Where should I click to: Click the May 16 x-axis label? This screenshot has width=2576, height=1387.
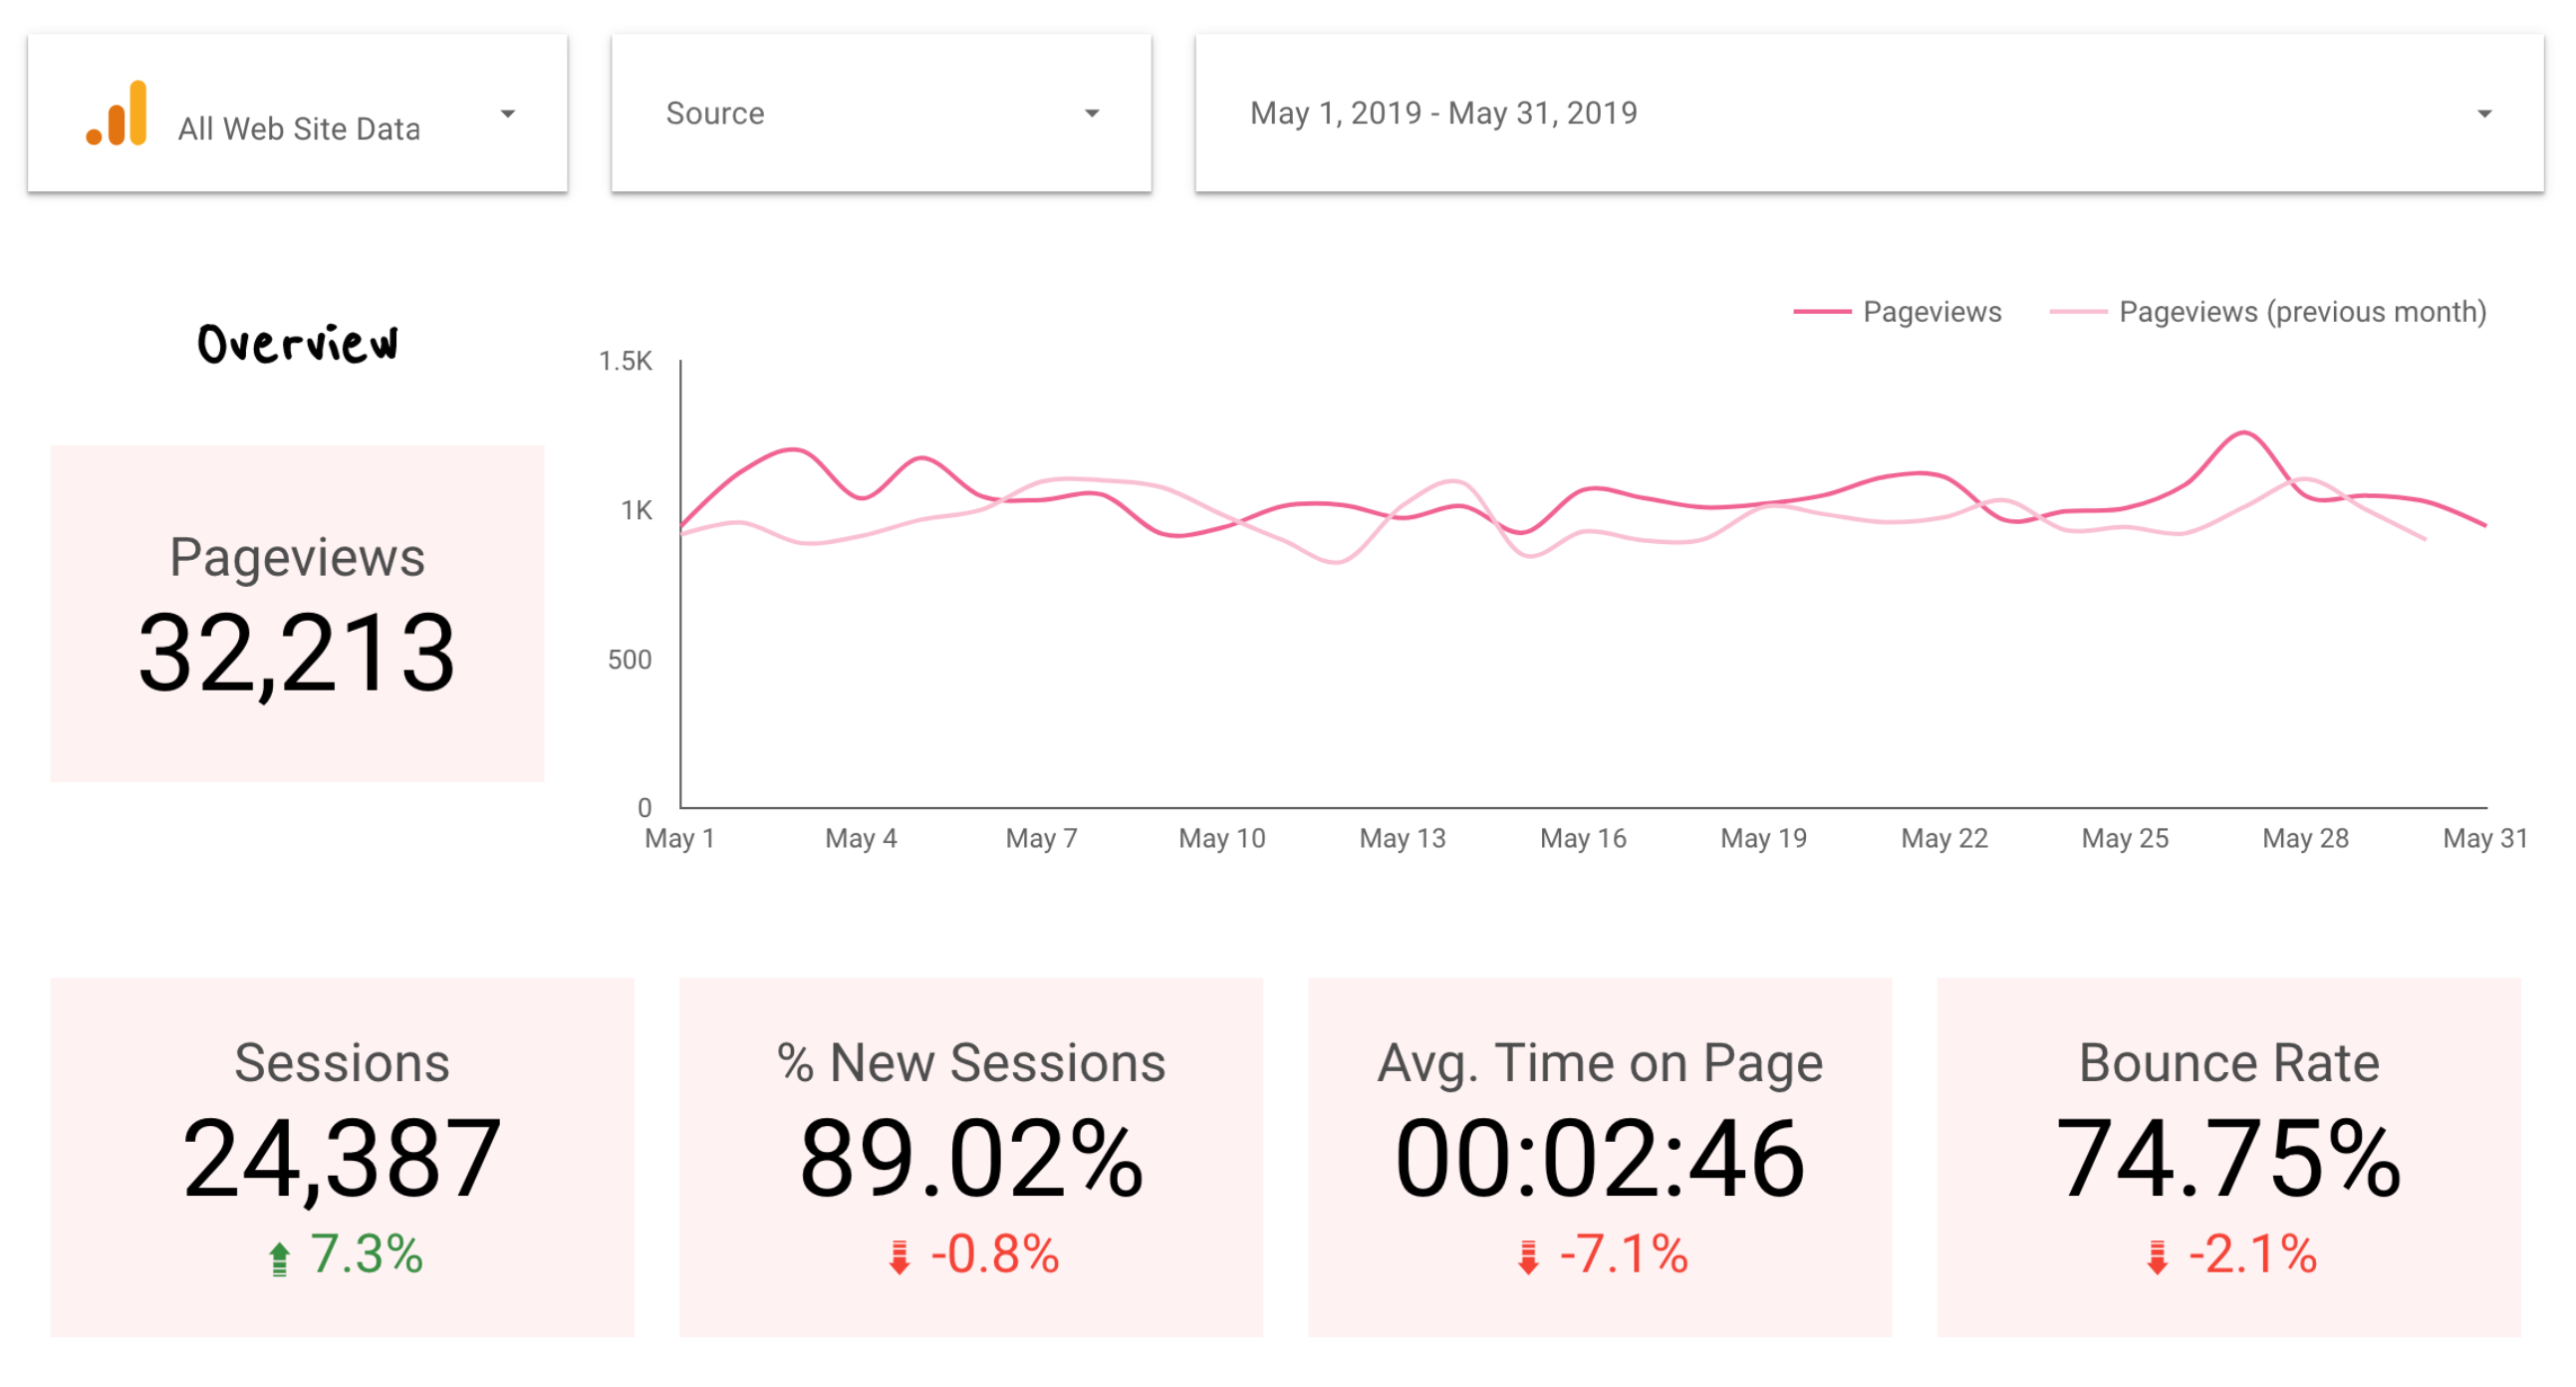(1583, 838)
